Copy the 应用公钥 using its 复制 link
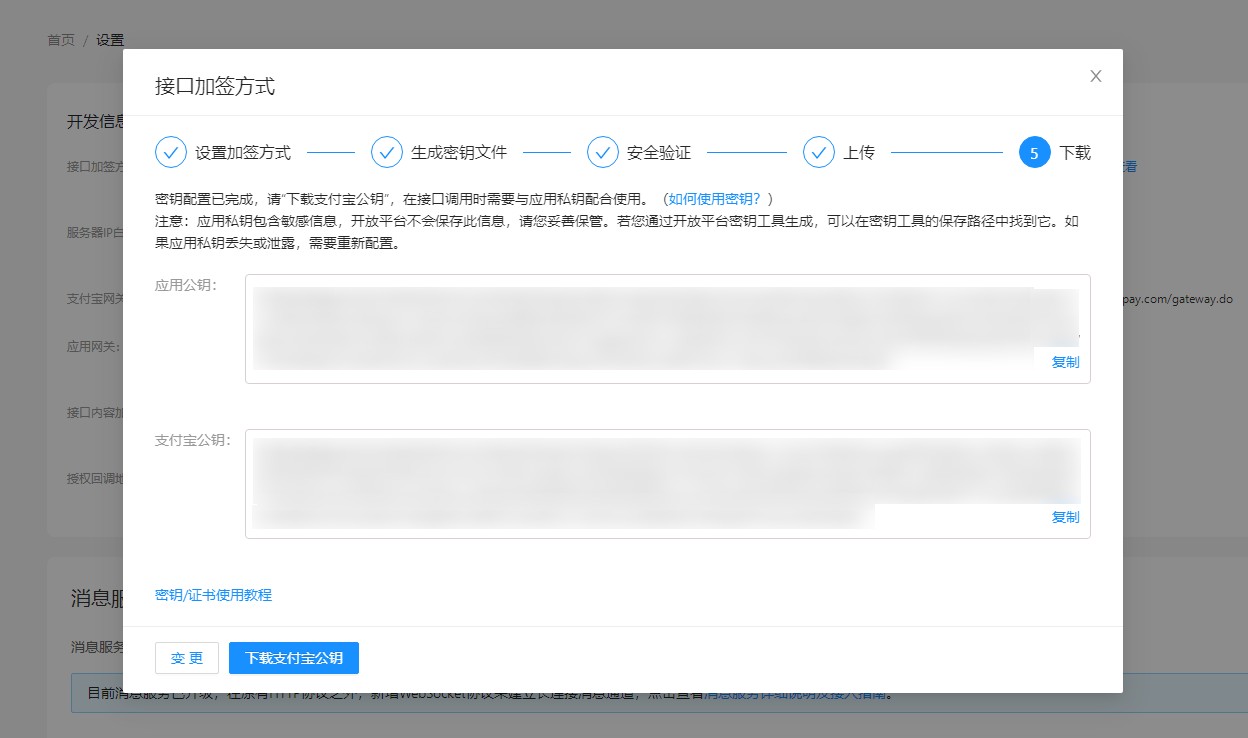The width and height of the screenshot is (1248, 738). pos(1065,362)
